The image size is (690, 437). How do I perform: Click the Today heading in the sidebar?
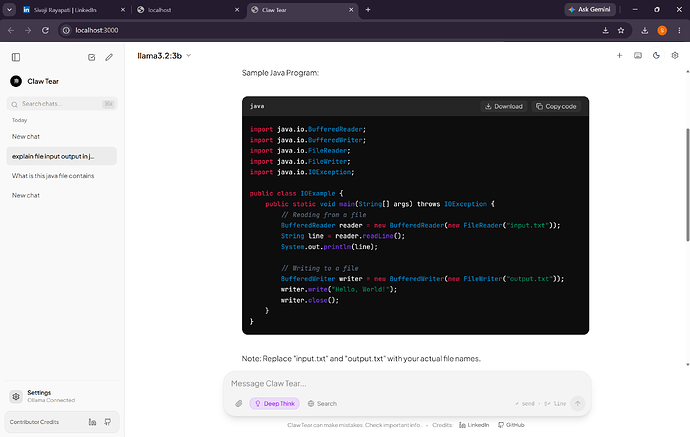coord(19,120)
